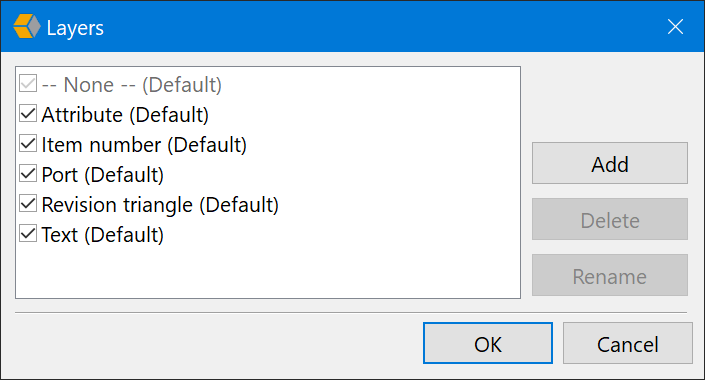705x380 pixels.
Task: Click the Add button
Action: click(x=610, y=163)
